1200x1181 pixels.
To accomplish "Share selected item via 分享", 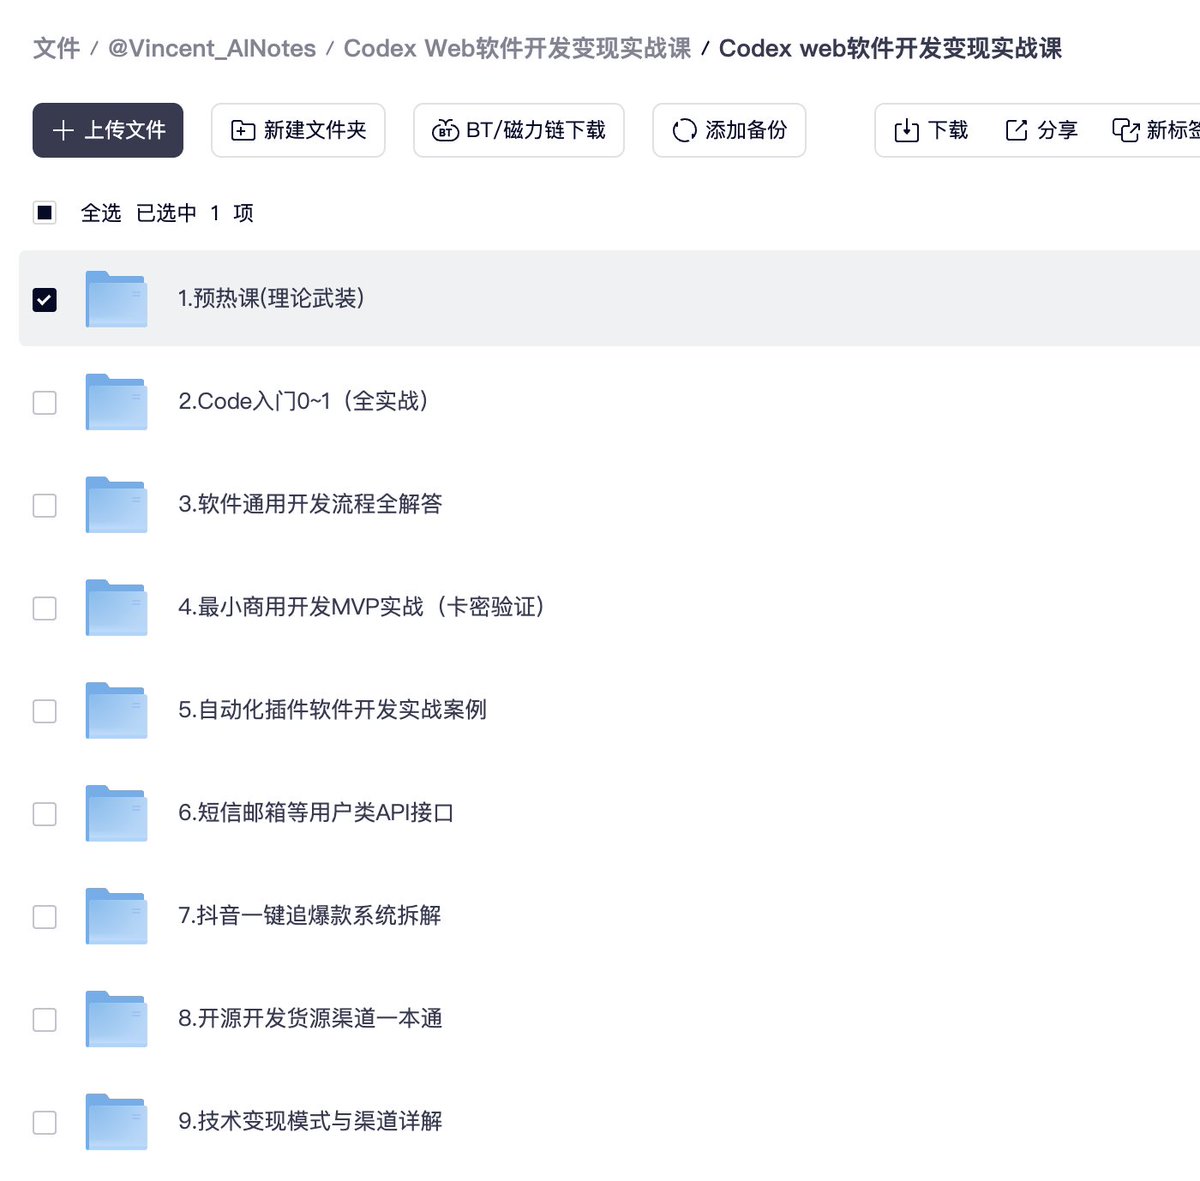I will pyautogui.click(x=1041, y=130).
